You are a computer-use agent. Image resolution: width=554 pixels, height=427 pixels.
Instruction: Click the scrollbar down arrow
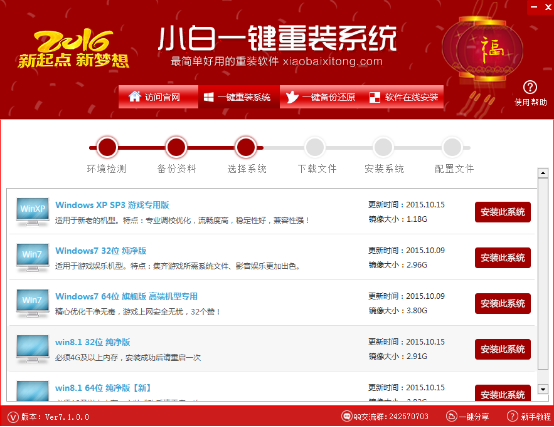coord(542,389)
